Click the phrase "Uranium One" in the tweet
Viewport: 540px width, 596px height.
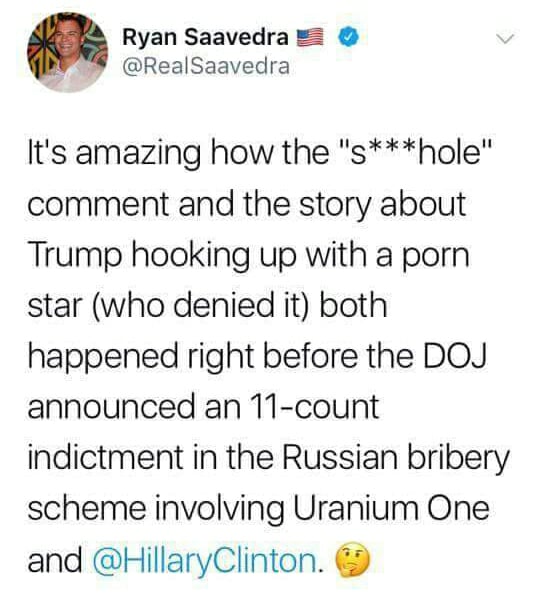[391, 509]
